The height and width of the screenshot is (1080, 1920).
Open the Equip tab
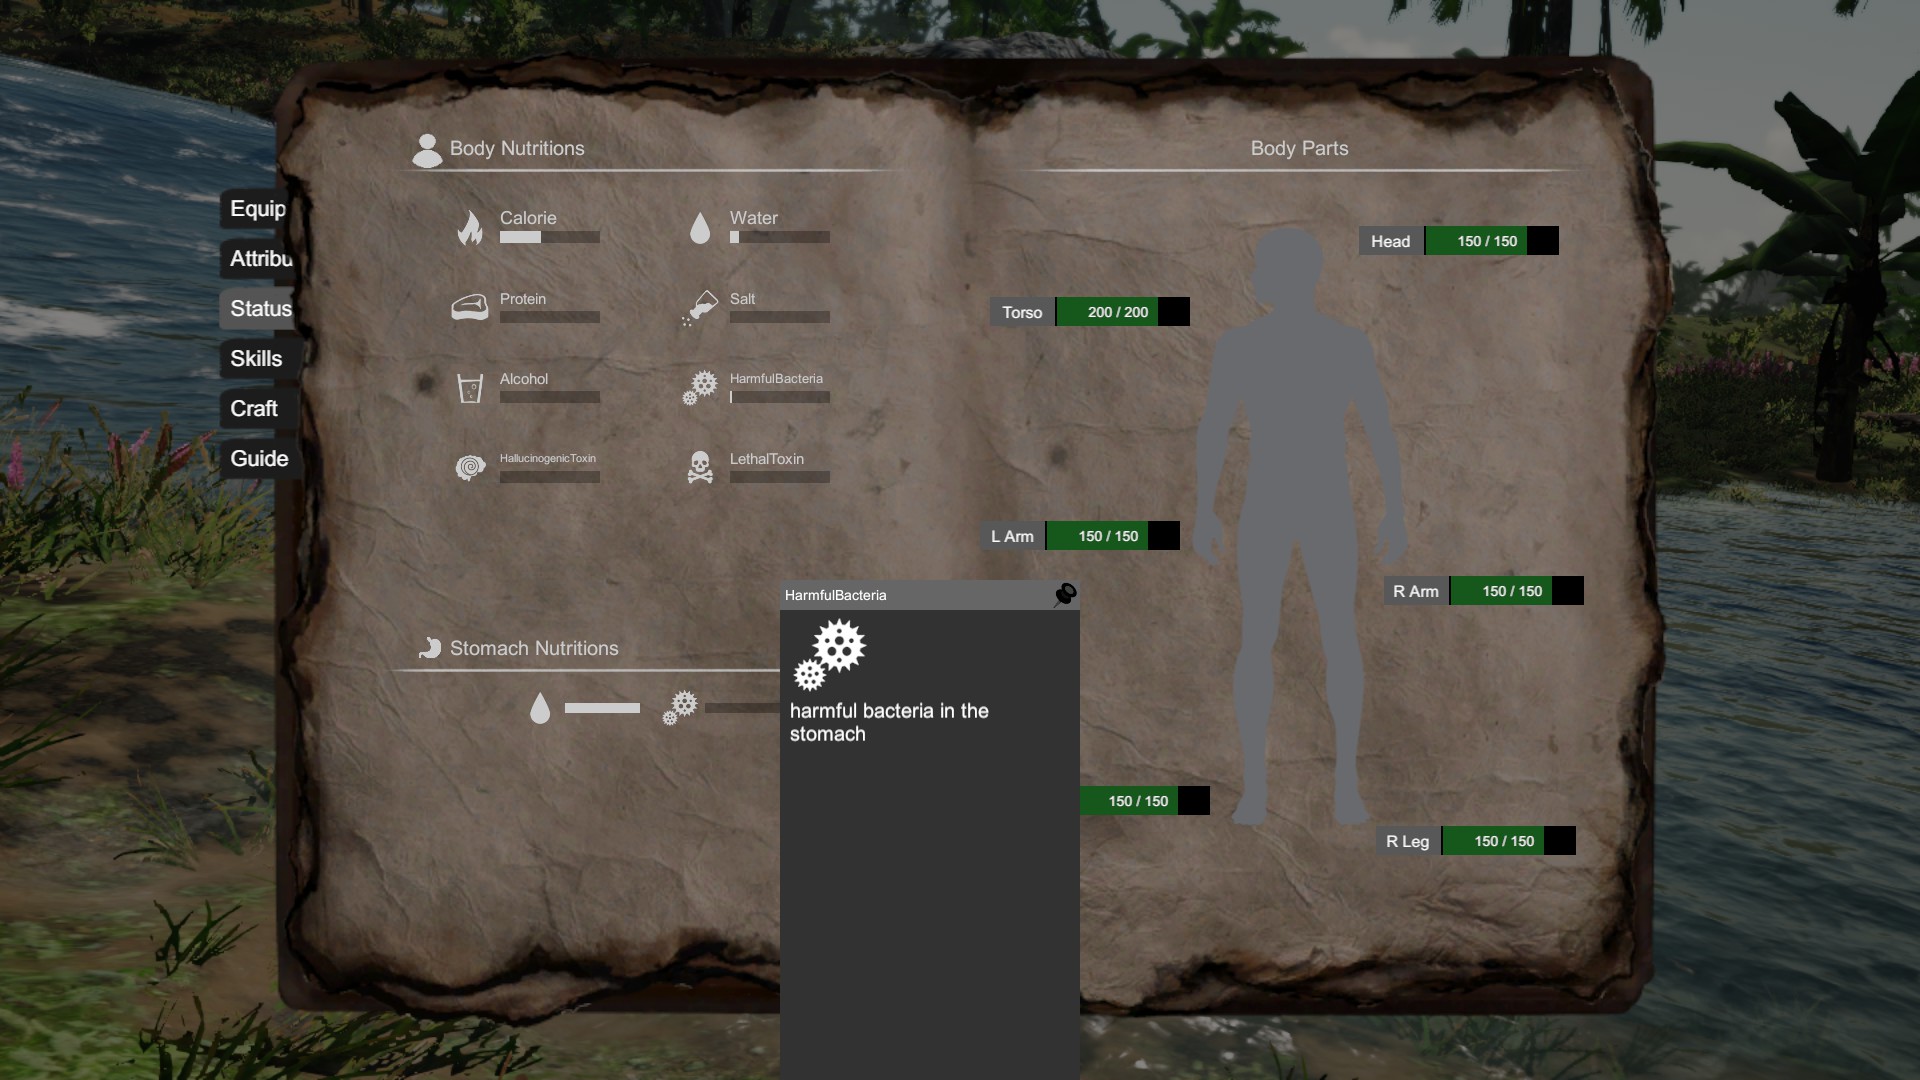(x=257, y=209)
